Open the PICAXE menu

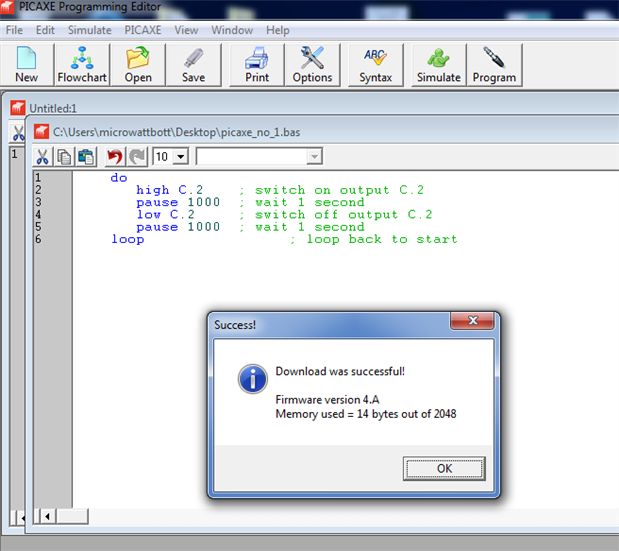(x=143, y=30)
